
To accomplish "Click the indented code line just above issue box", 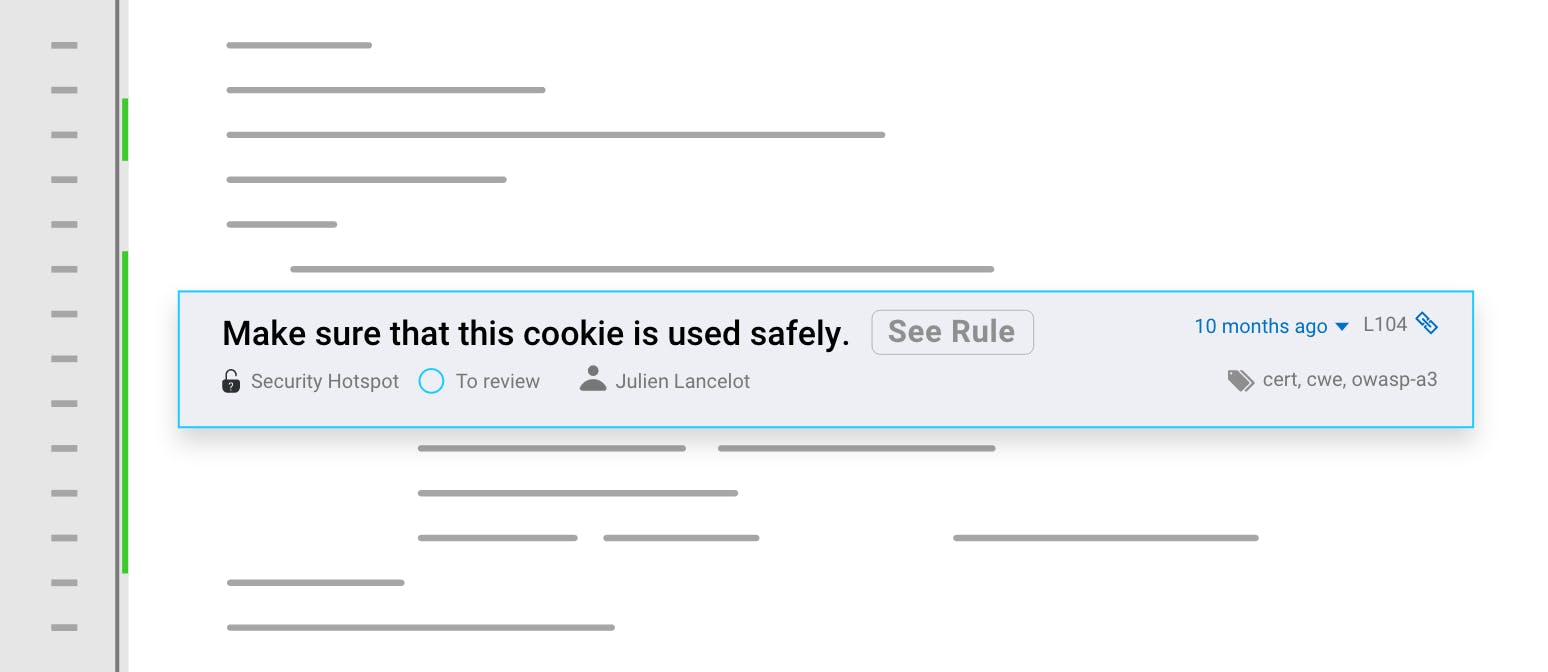I will tap(642, 269).
